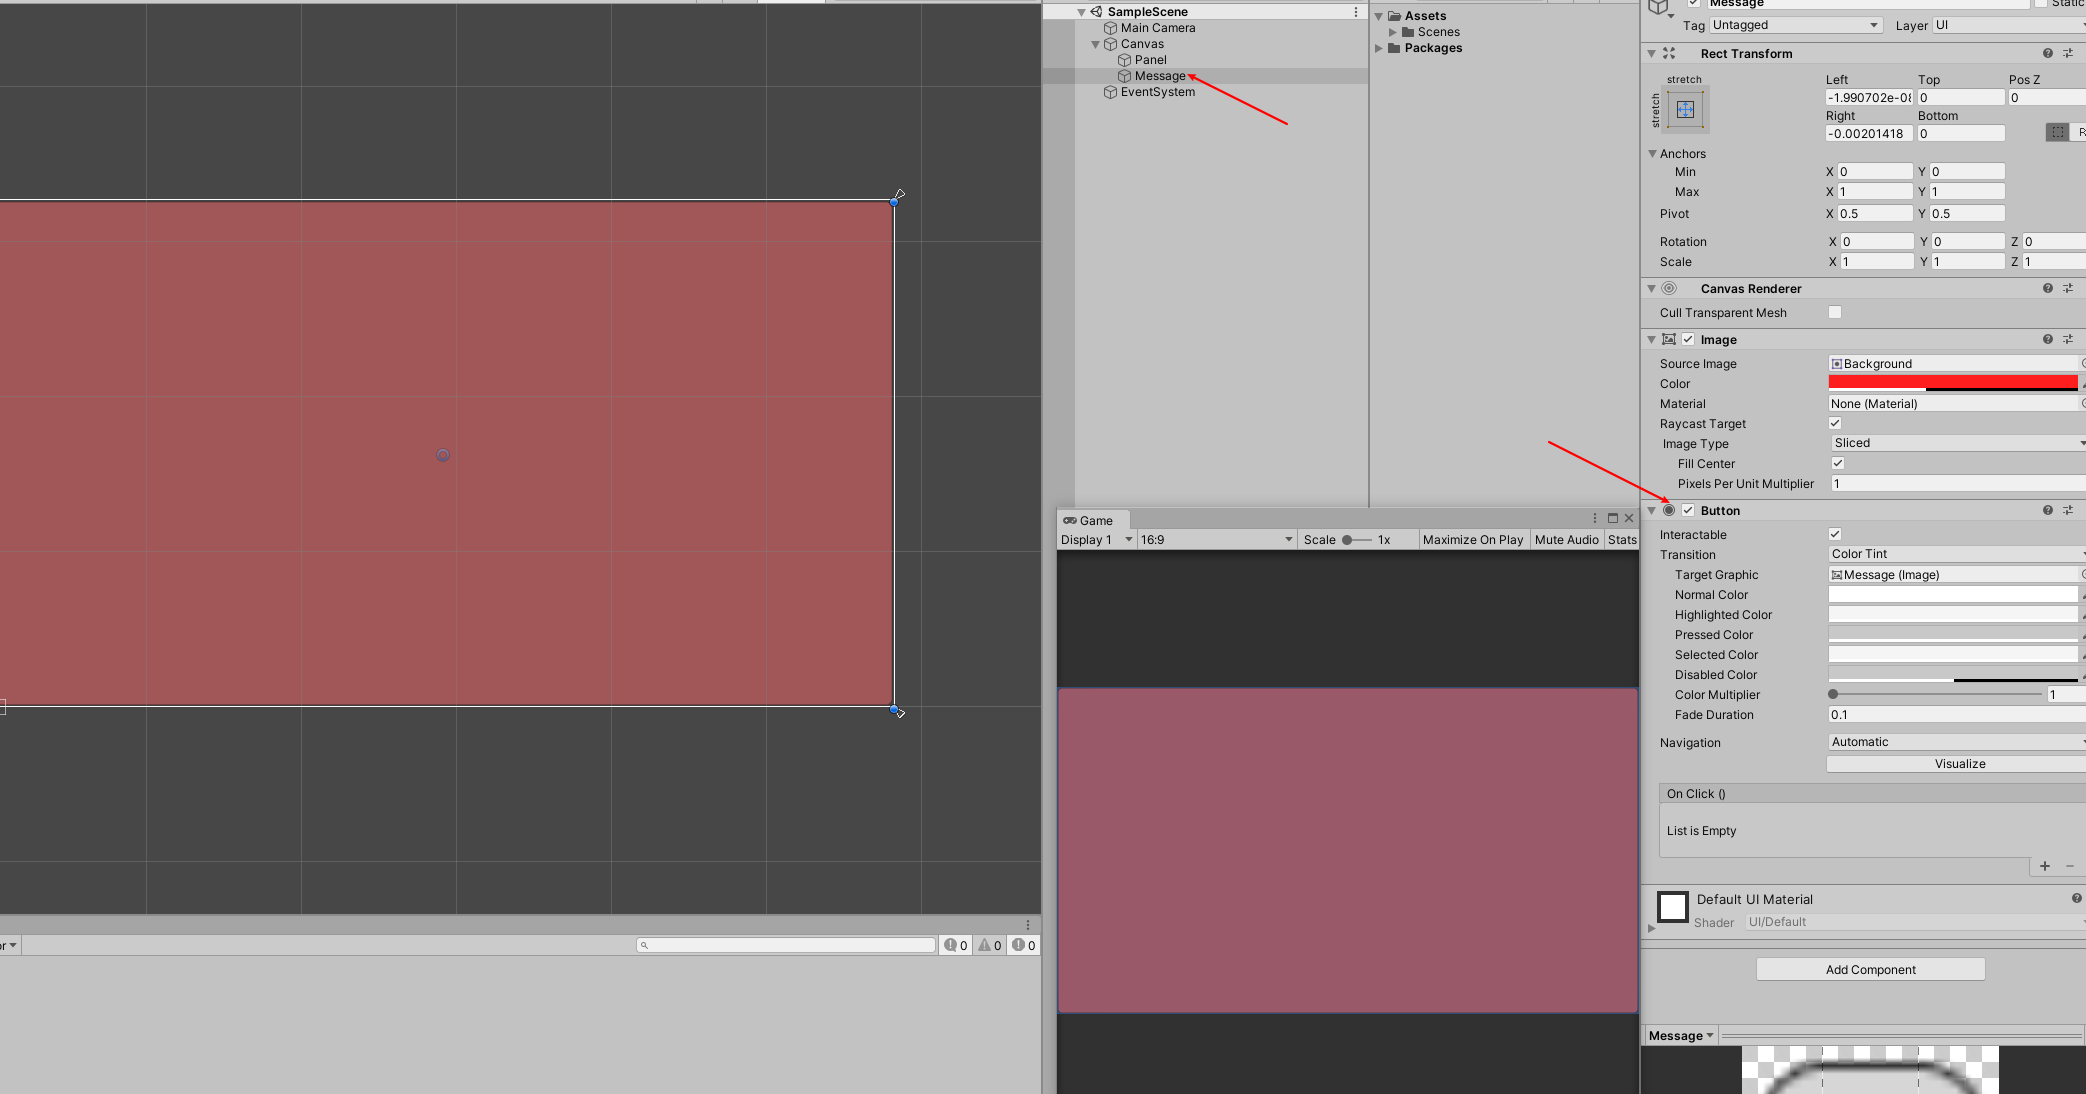Click the Button component help icon
Viewport: 2086px width, 1094px height.
pyautogui.click(x=2047, y=511)
